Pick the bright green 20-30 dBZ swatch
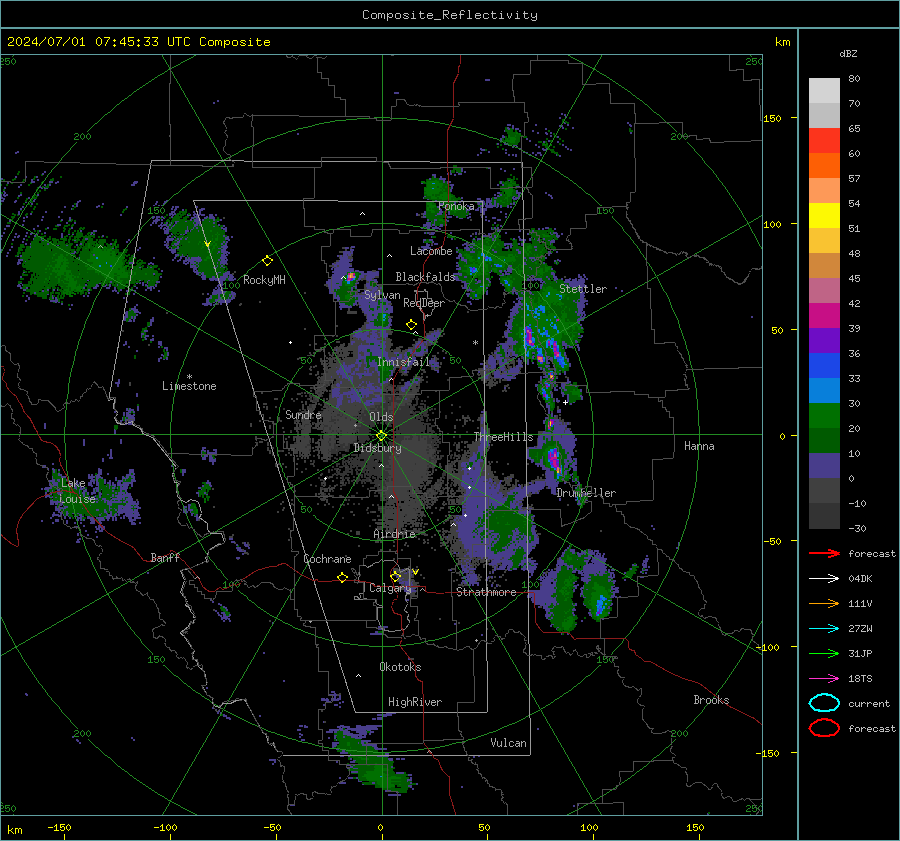 tap(824, 416)
